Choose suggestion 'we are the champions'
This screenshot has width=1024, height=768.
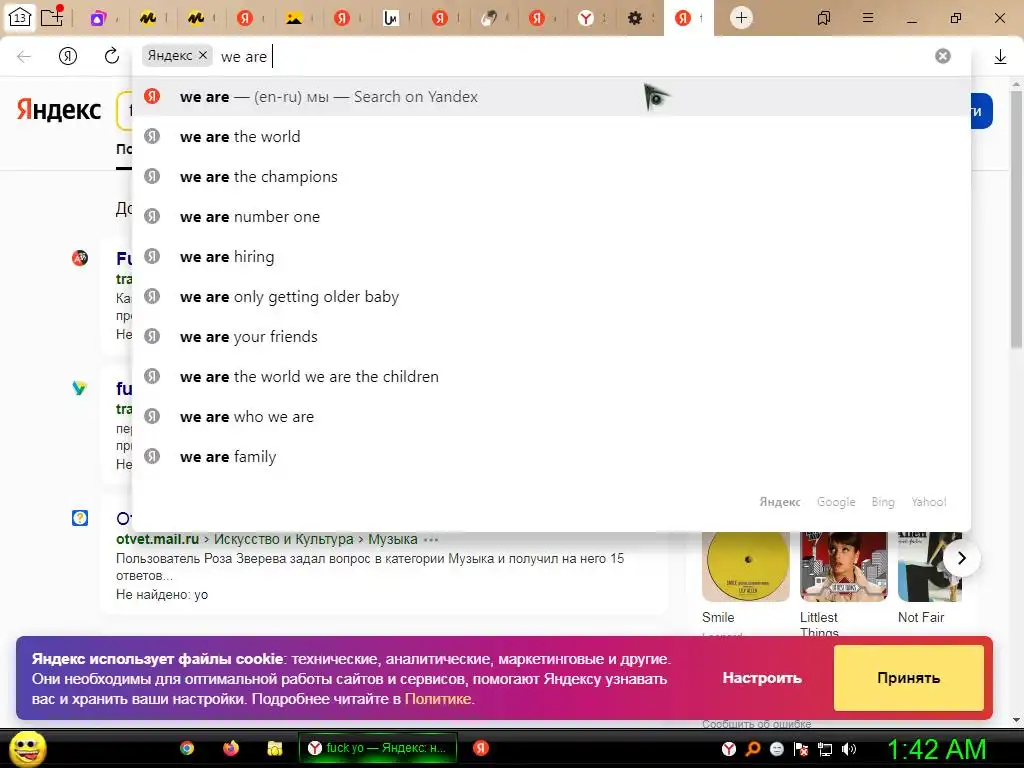pyautogui.click(x=551, y=176)
